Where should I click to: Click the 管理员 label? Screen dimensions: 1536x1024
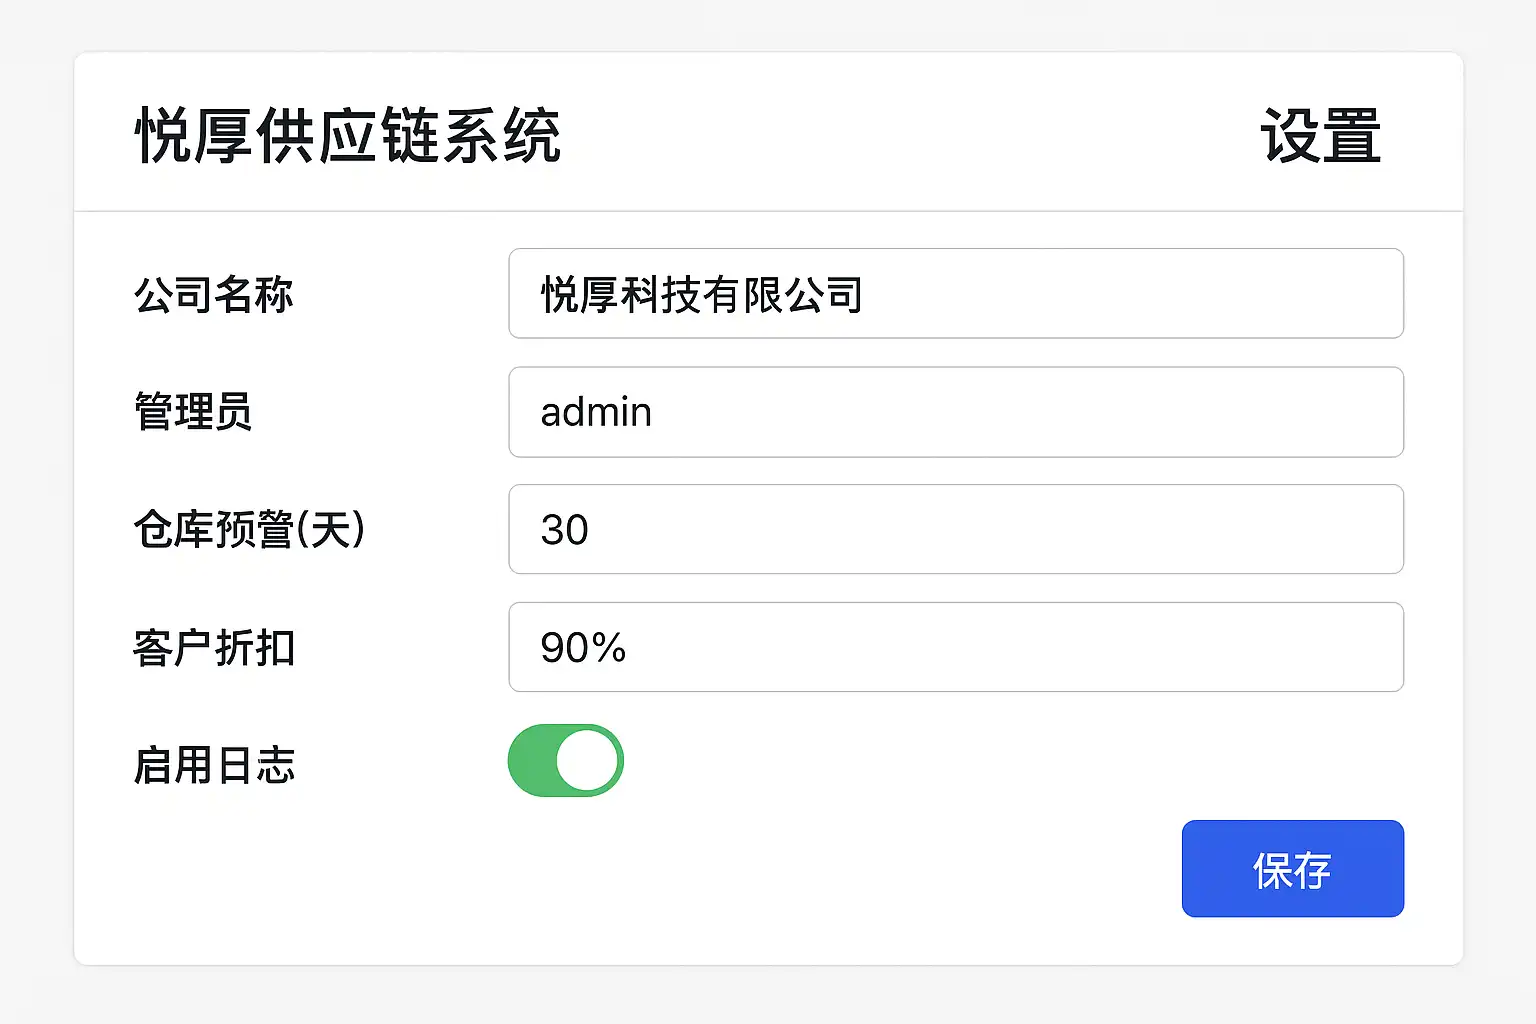point(193,412)
